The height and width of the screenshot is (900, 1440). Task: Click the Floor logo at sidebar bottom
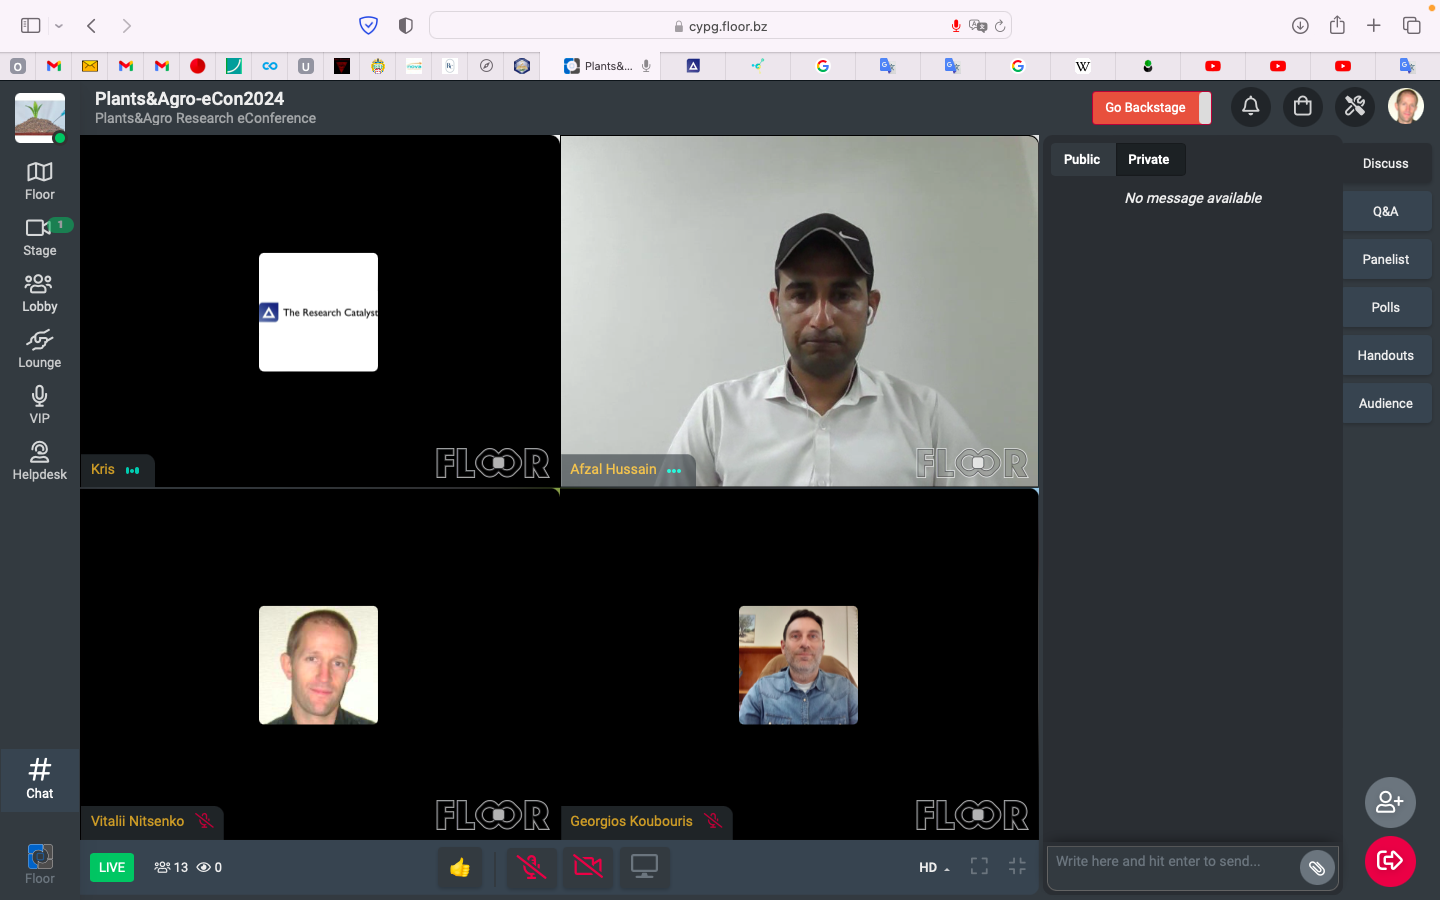coord(39,864)
